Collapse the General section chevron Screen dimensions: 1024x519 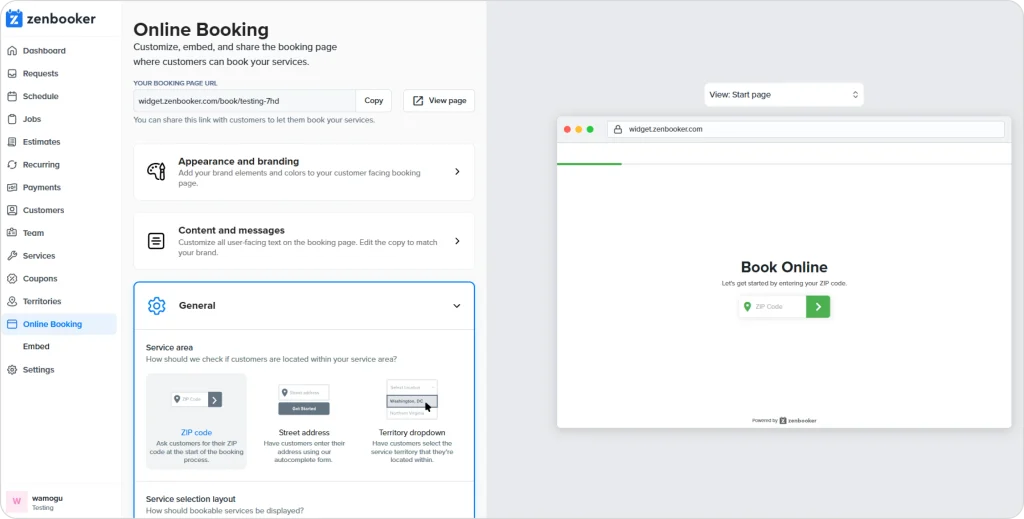[456, 306]
